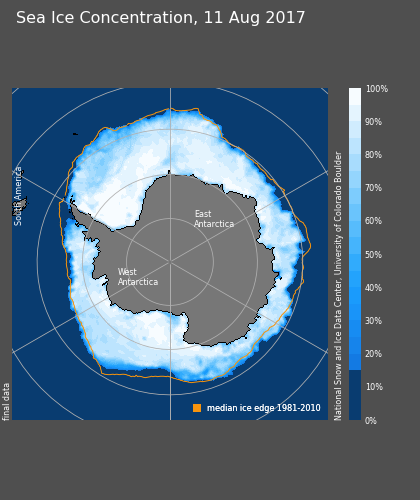
Task: Select the 70% colorbar label
Action: (373, 188)
